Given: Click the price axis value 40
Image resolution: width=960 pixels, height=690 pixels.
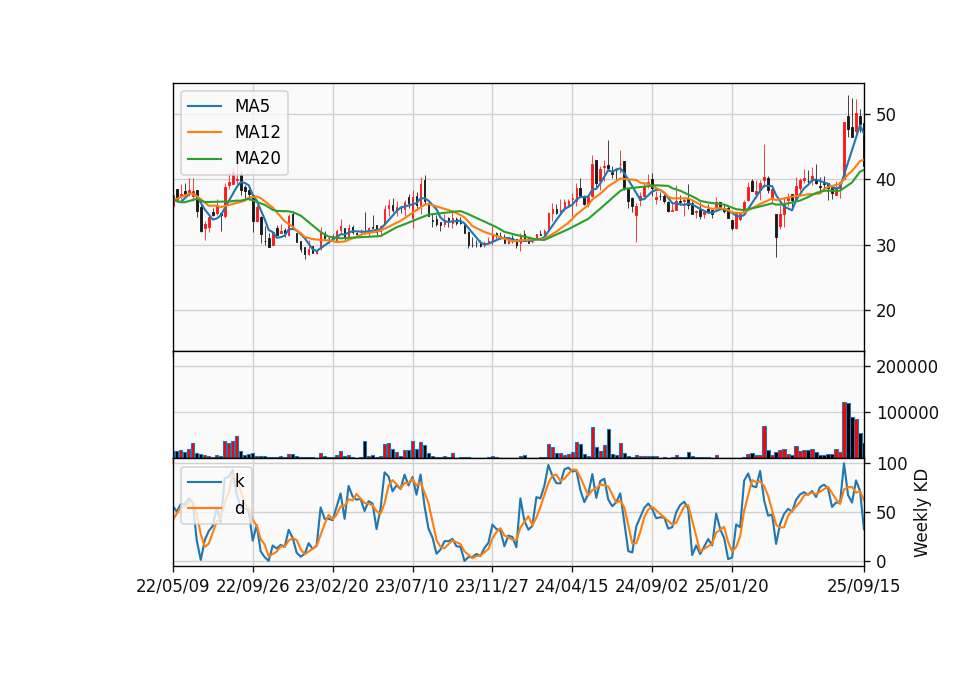Looking at the screenshot, I should [x=885, y=180].
